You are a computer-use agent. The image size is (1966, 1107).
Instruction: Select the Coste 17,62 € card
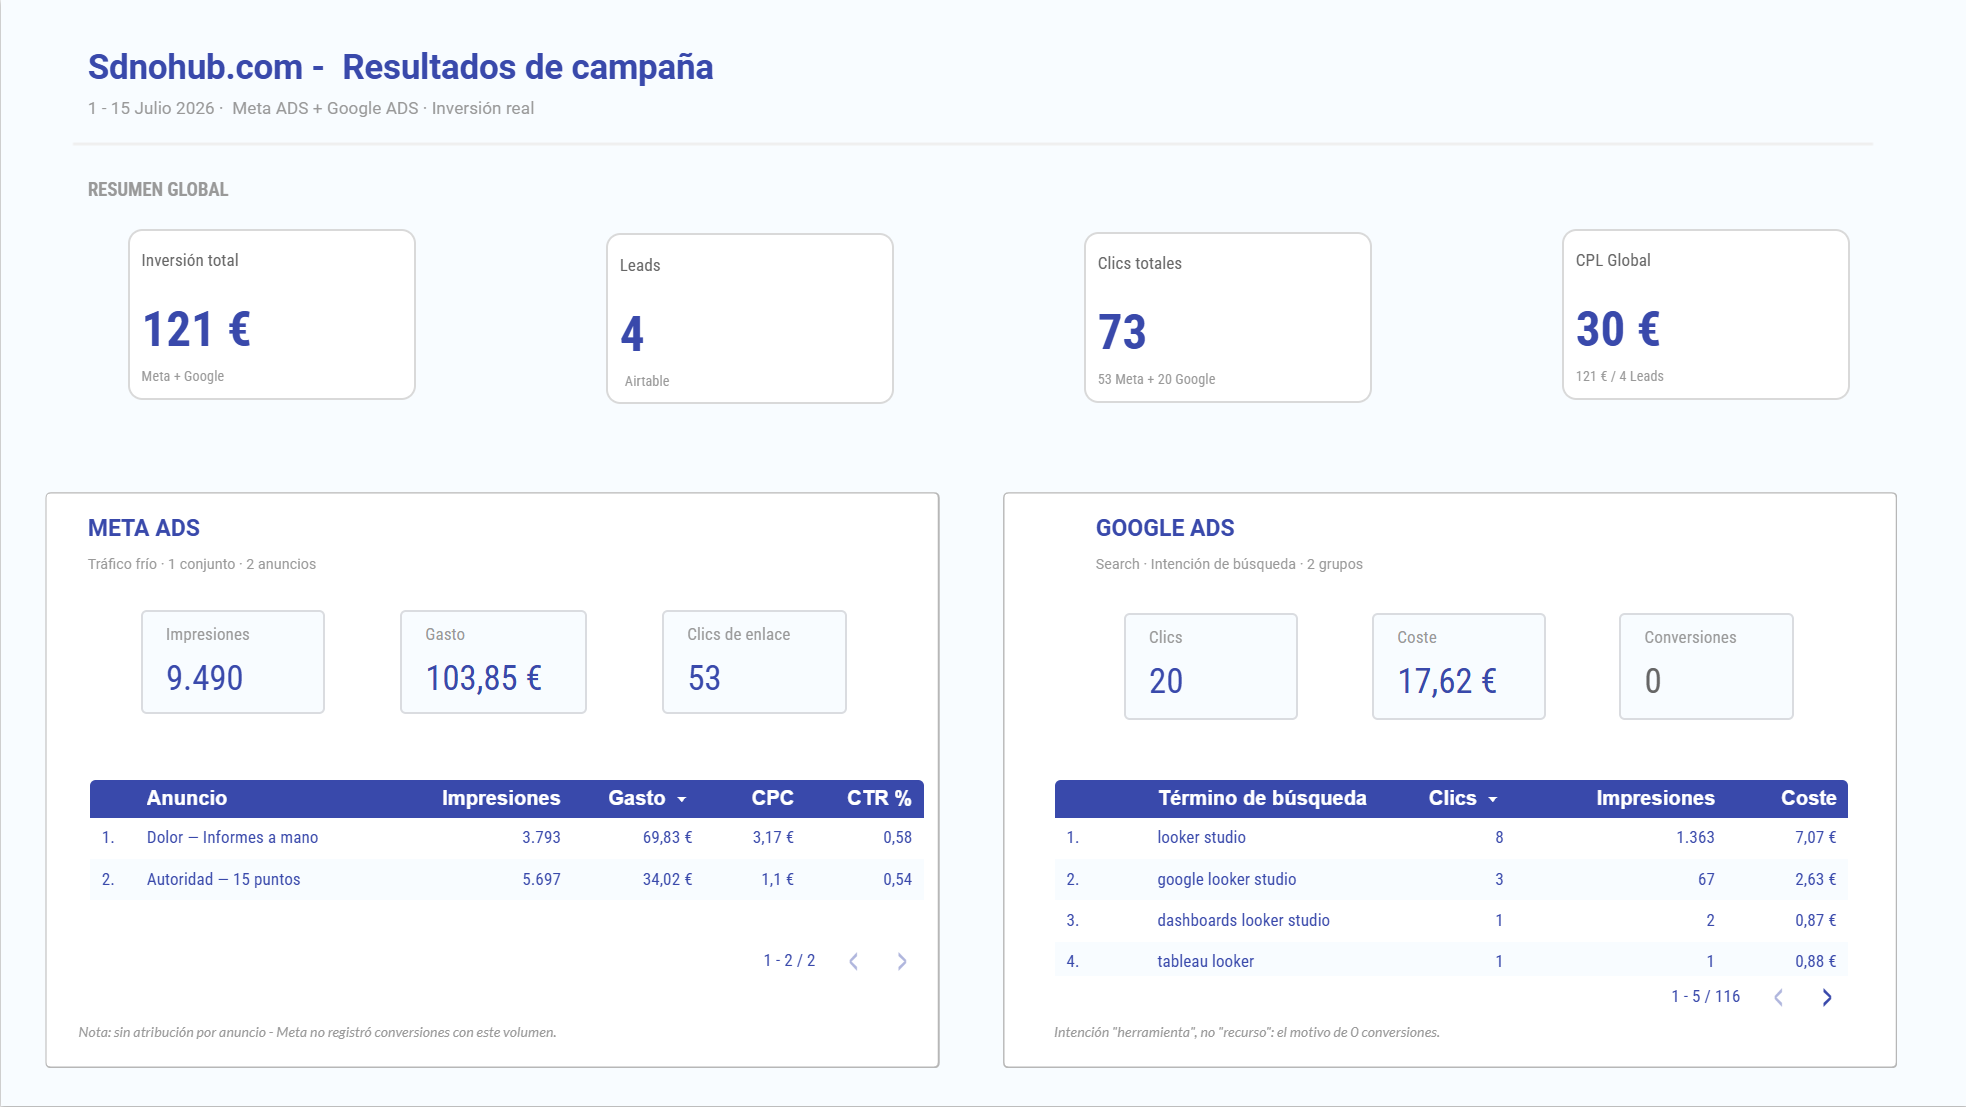(1459, 666)
